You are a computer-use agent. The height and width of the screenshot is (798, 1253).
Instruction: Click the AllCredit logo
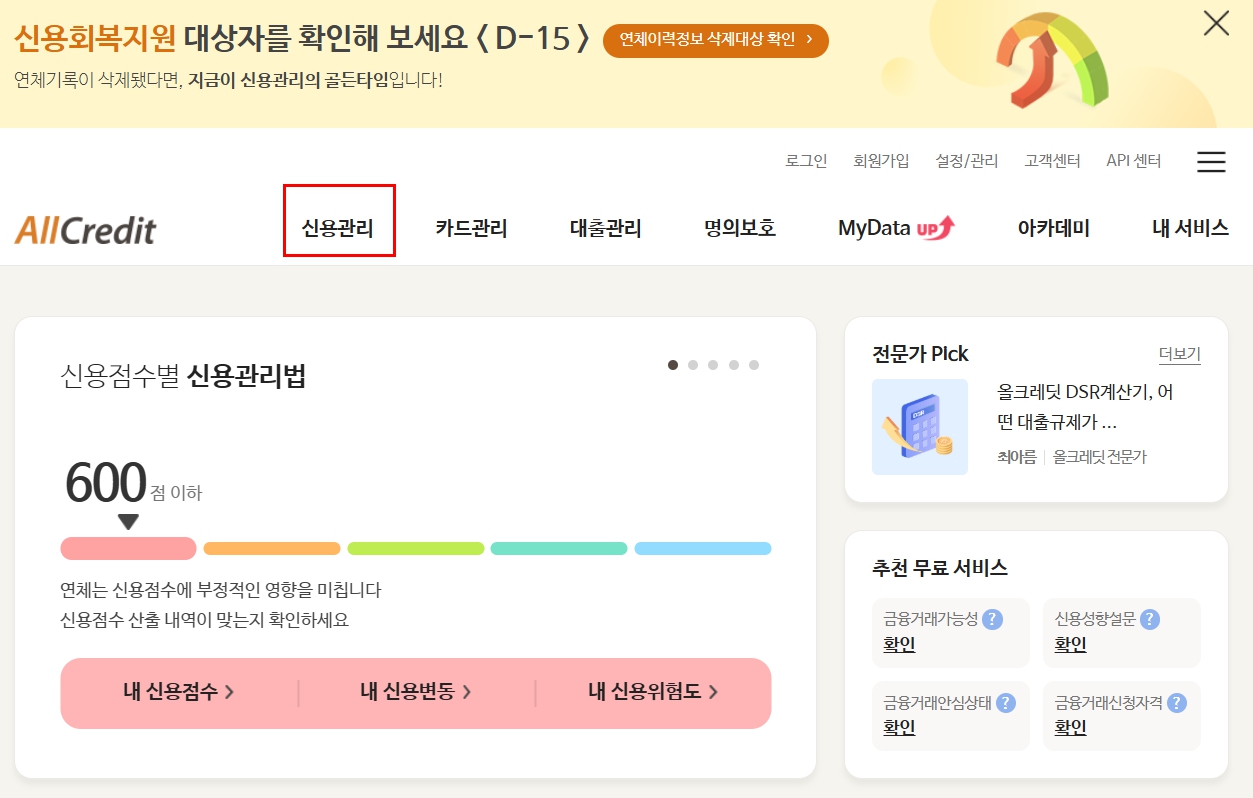click(x=85, y=228)
